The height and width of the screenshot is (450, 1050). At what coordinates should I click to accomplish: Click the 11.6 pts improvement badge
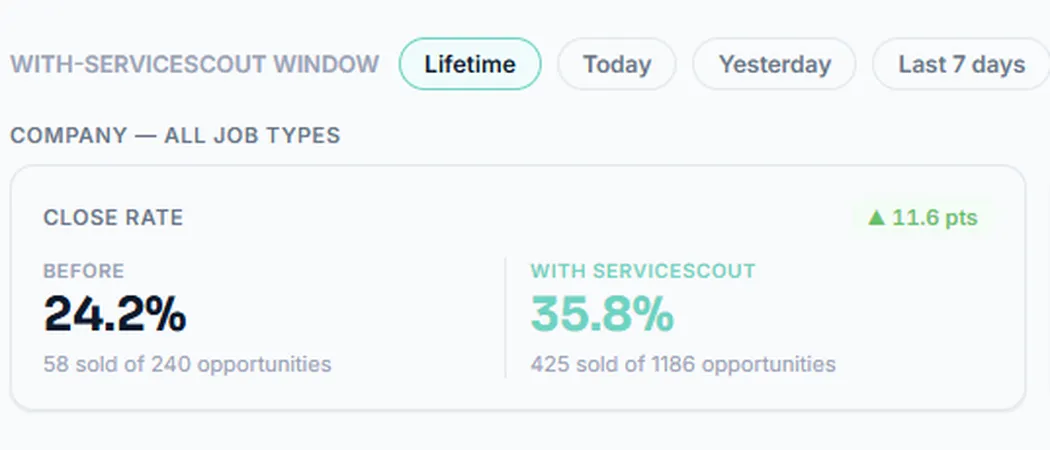[x=923, y=218]
